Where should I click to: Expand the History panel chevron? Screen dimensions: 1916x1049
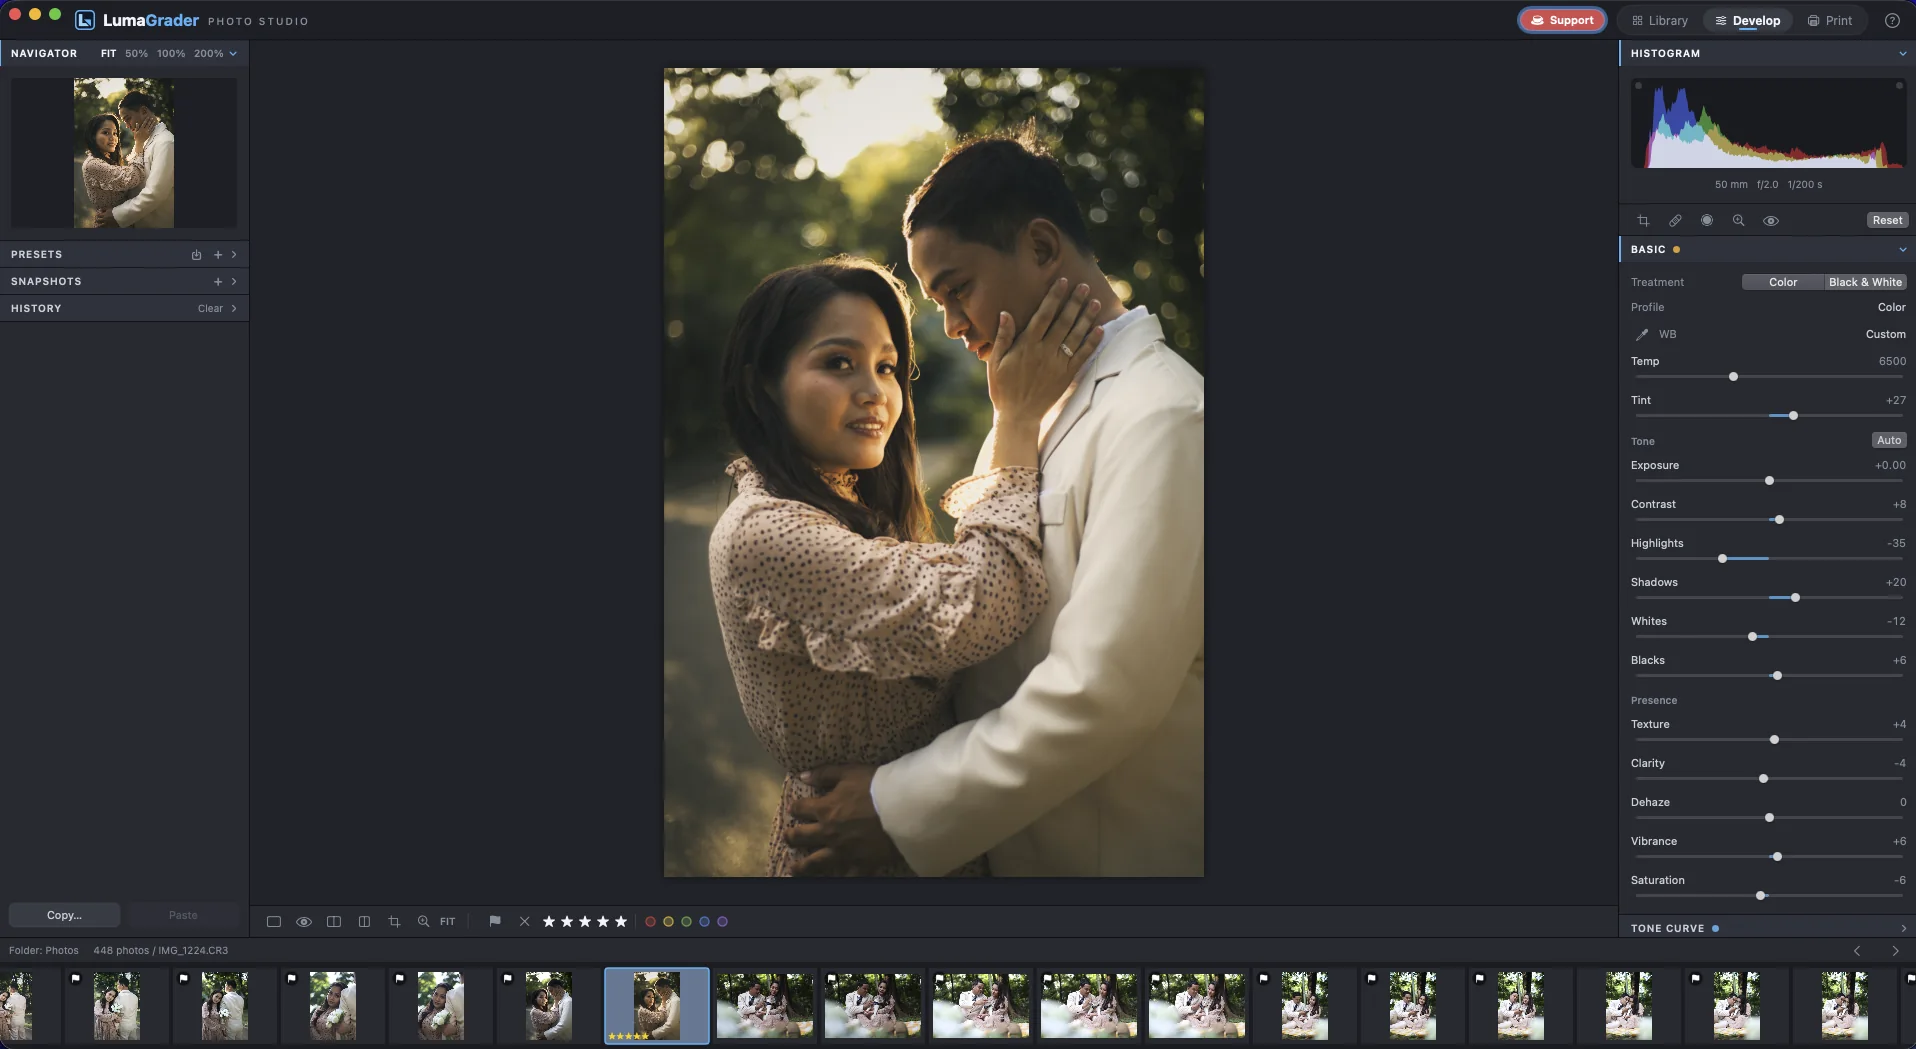[x=234, y=308]
